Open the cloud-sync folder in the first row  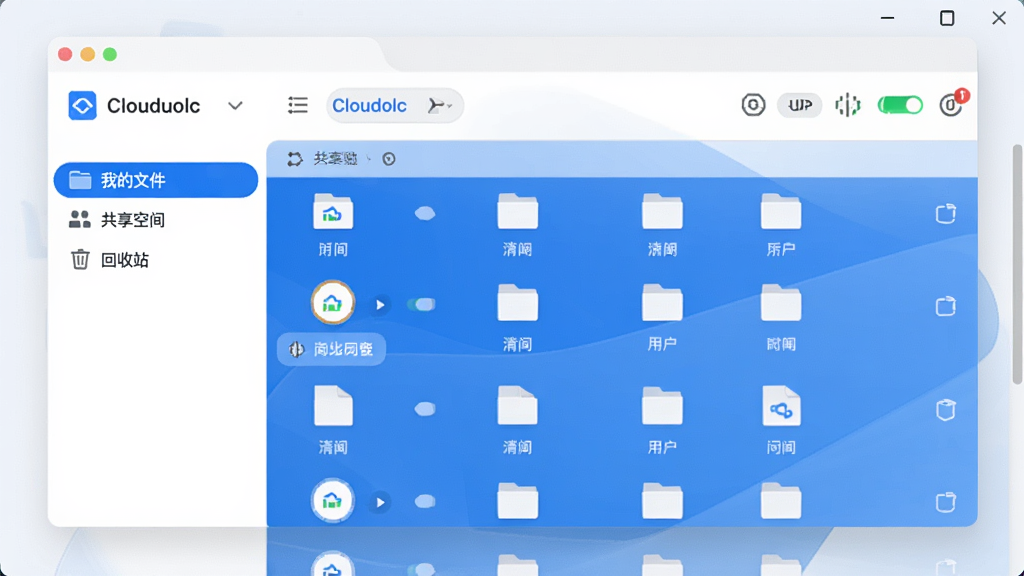tap(333, 212)
